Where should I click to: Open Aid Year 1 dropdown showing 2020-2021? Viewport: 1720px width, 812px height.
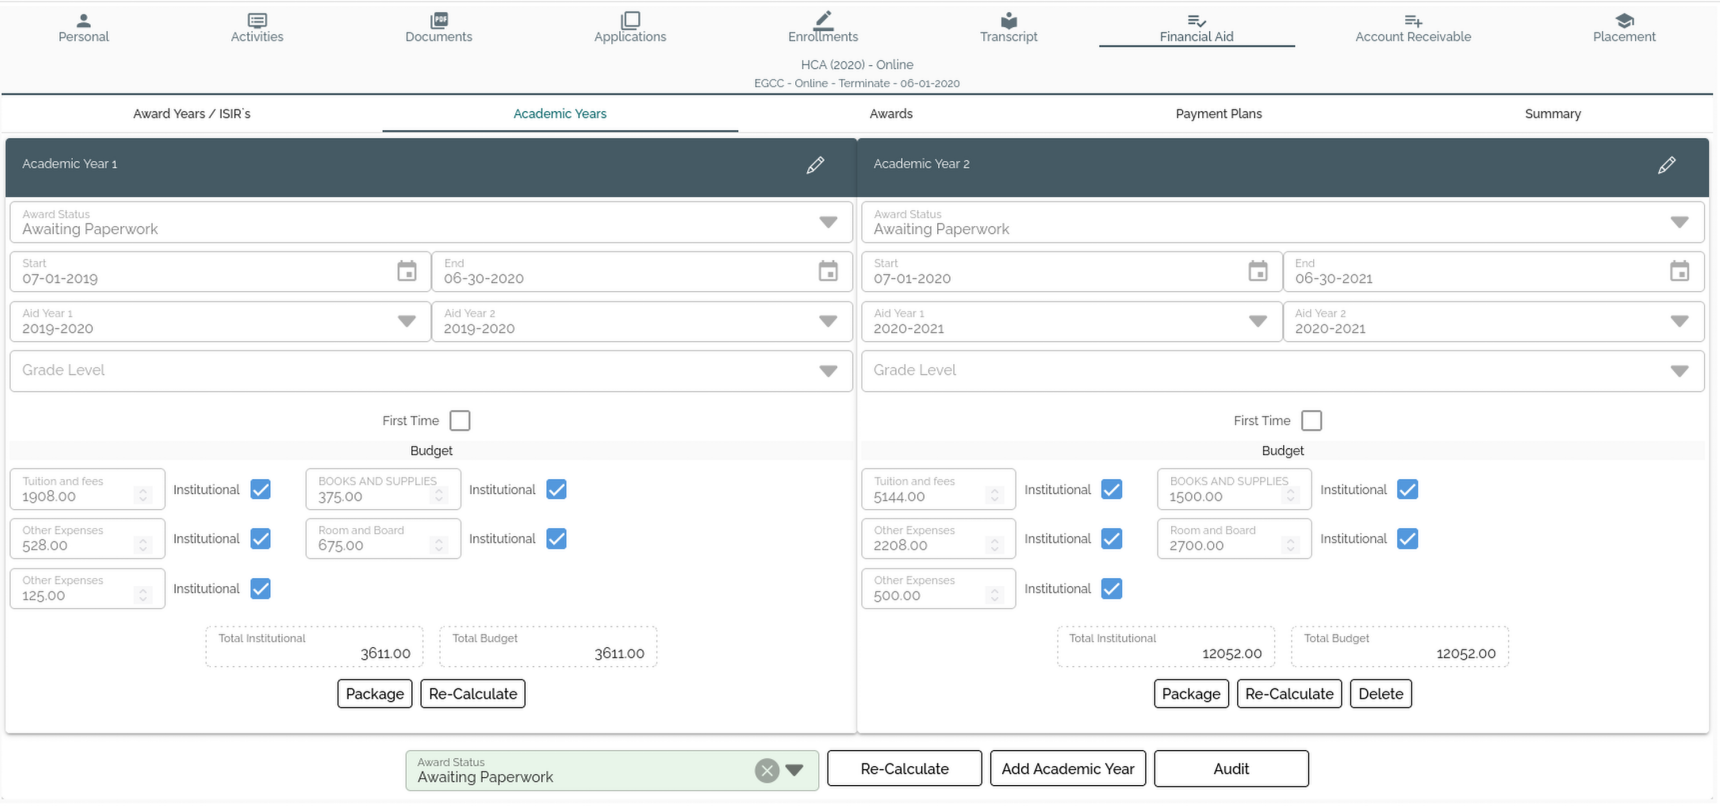[x=1257, y=321]
